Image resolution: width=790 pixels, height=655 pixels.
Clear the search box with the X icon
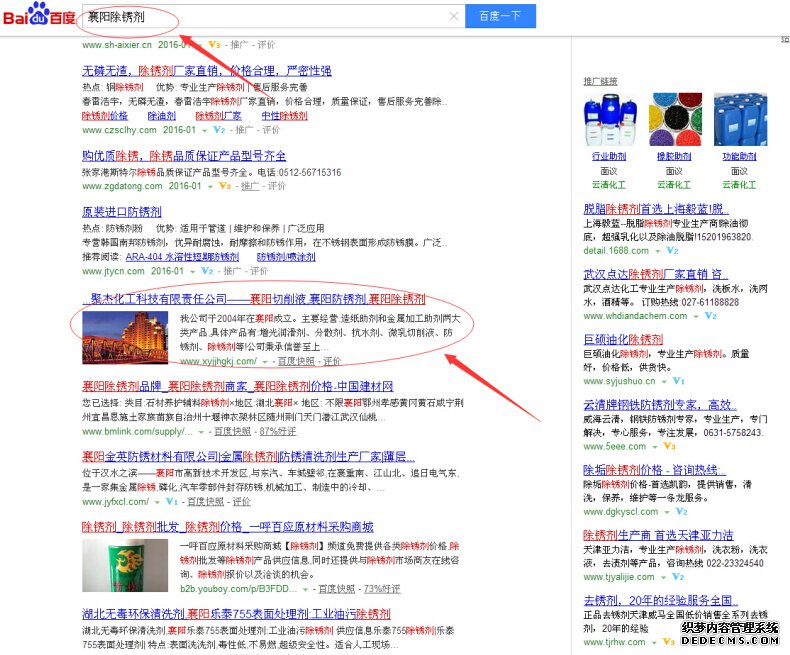point(453,17)
